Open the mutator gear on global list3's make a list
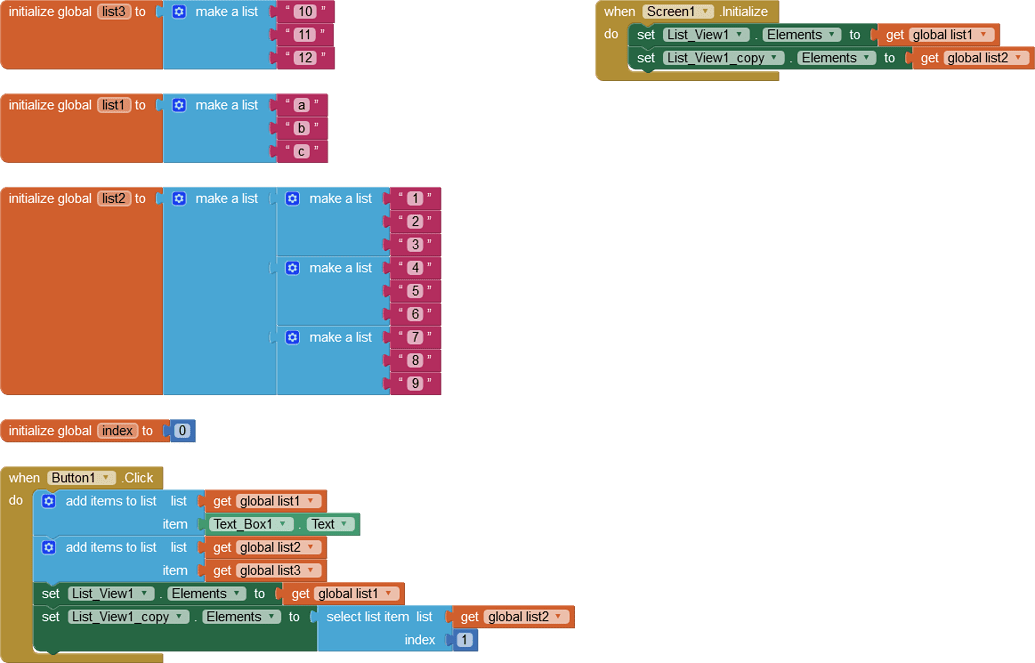This screenshot has width=1035, height=663. (x=179, y=11)
